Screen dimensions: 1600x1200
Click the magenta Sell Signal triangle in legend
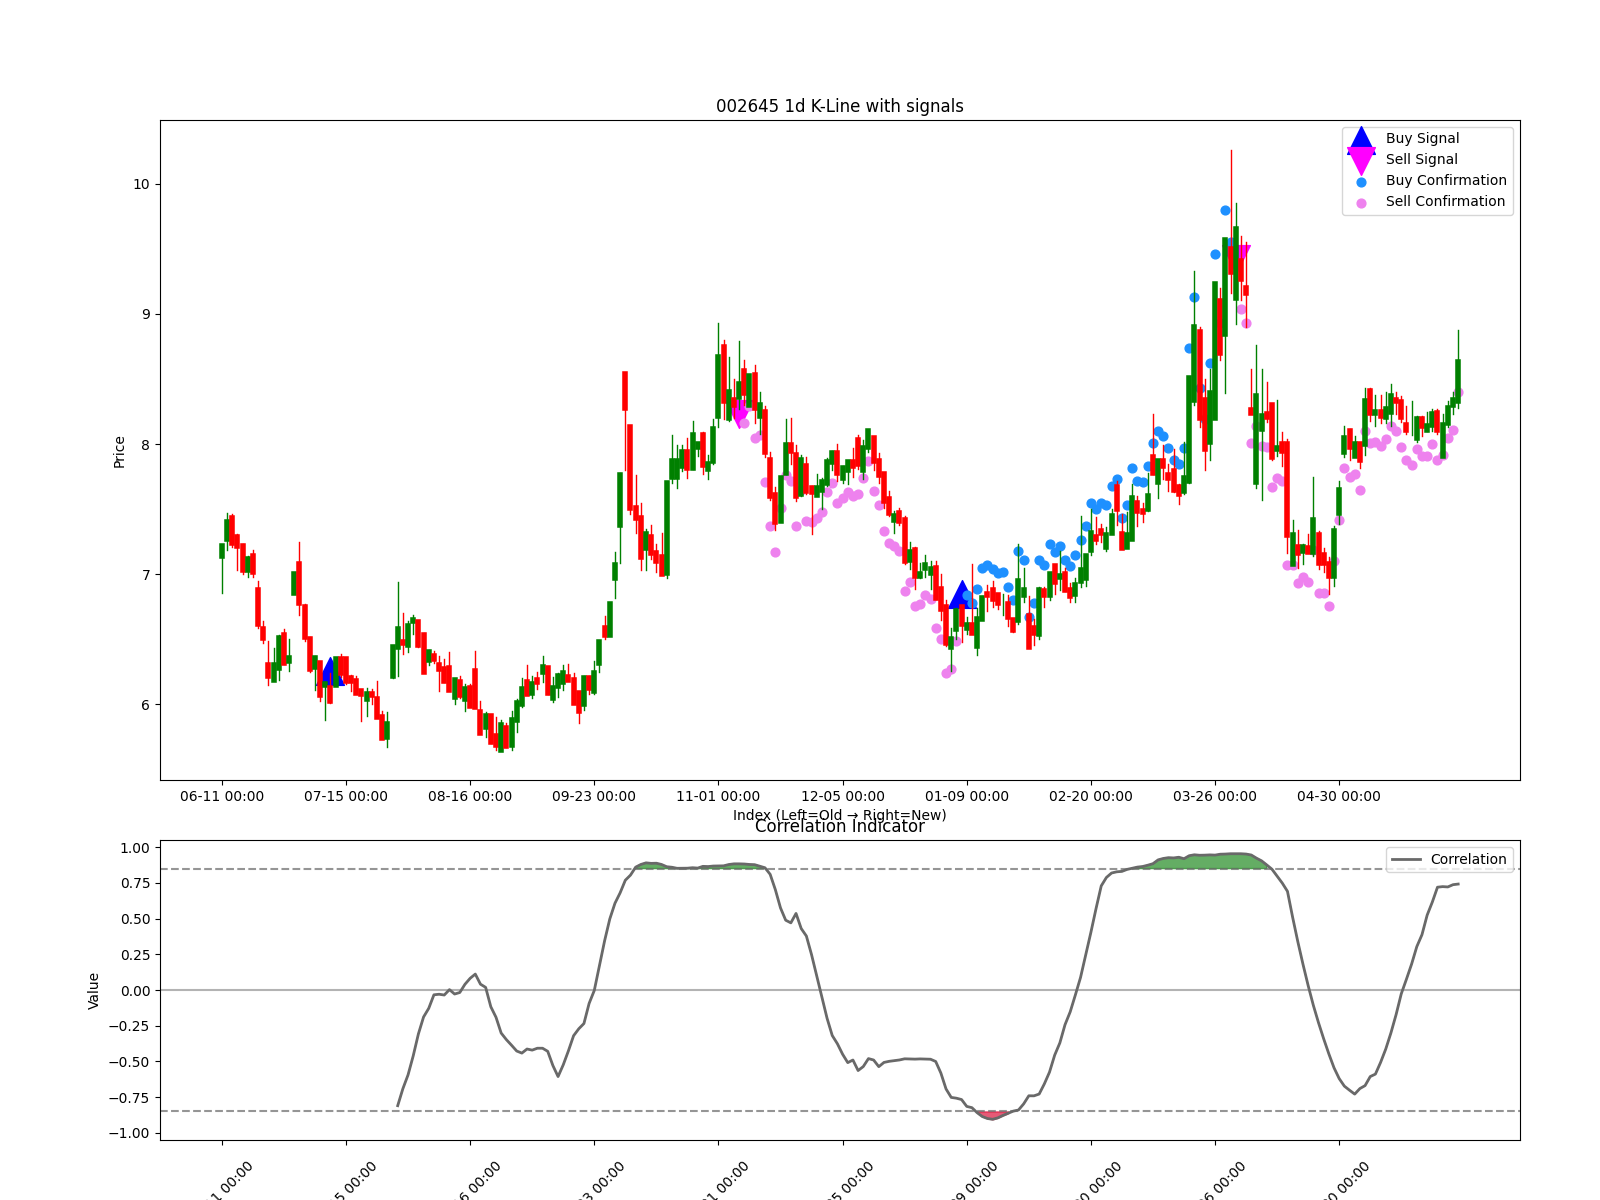(1361, 160)
